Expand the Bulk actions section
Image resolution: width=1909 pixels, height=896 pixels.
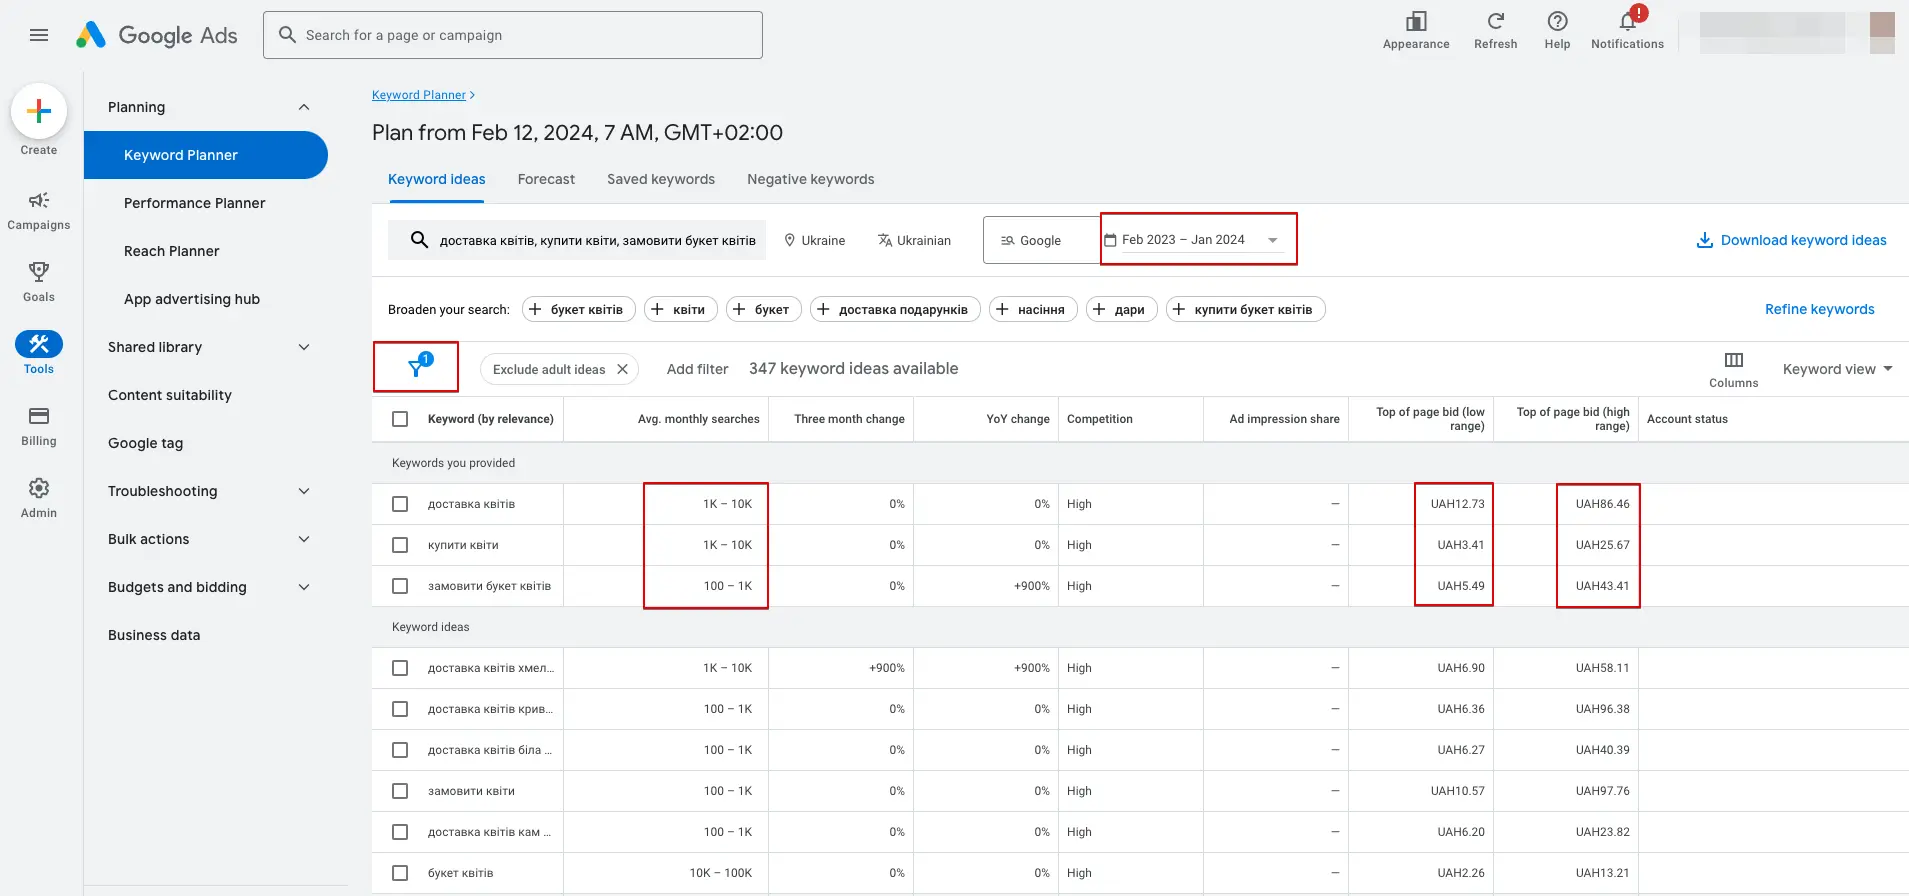pyautogui.click(x=304, y=539)
